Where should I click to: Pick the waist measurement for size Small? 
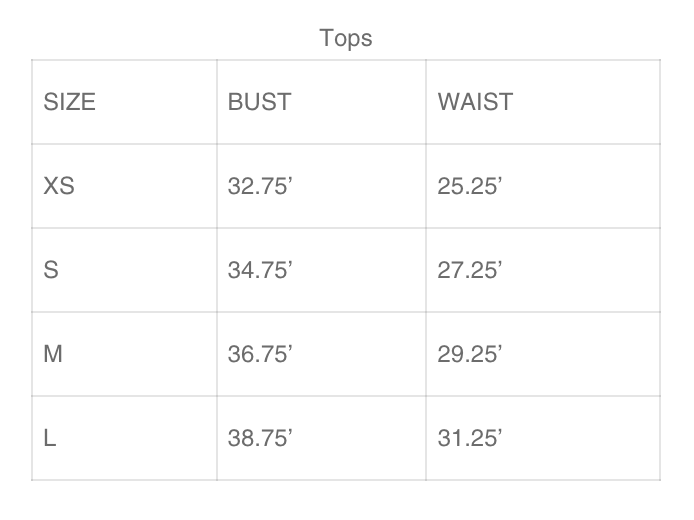tap(469, 270)
